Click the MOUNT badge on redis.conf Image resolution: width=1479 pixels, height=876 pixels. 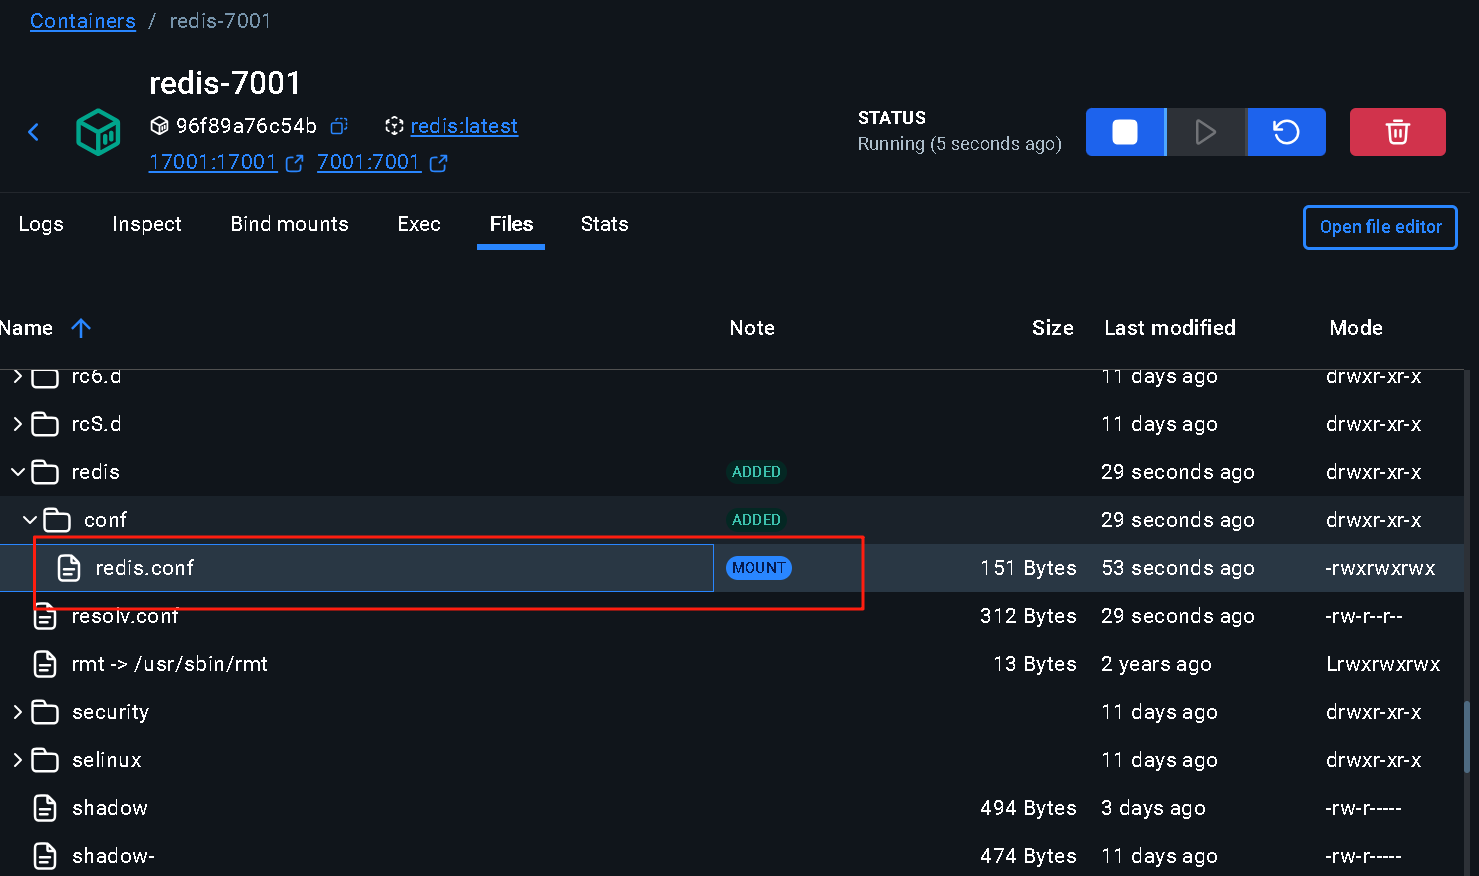click(x=759, y=568)
